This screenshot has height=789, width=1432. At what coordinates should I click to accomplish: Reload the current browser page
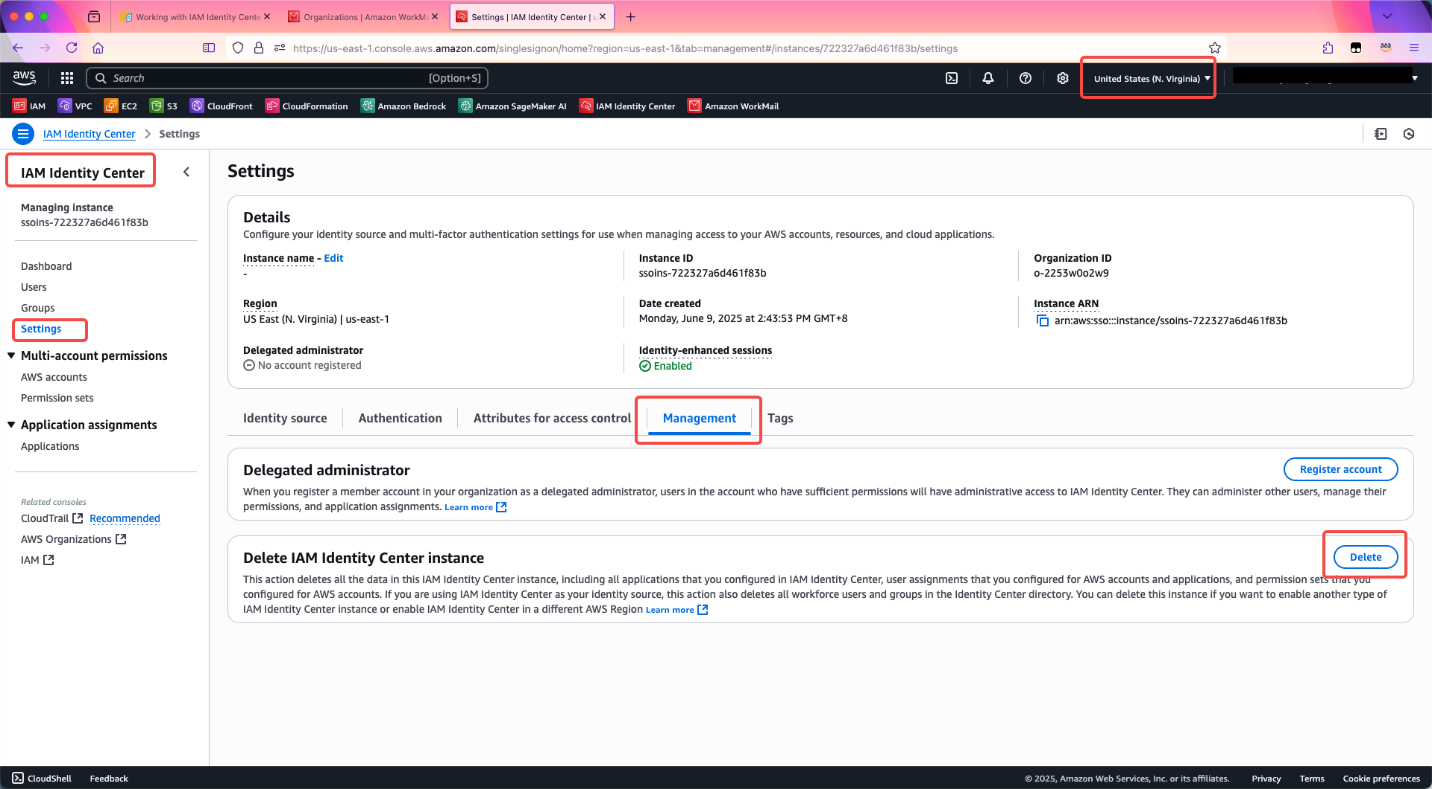coord(71,47)
